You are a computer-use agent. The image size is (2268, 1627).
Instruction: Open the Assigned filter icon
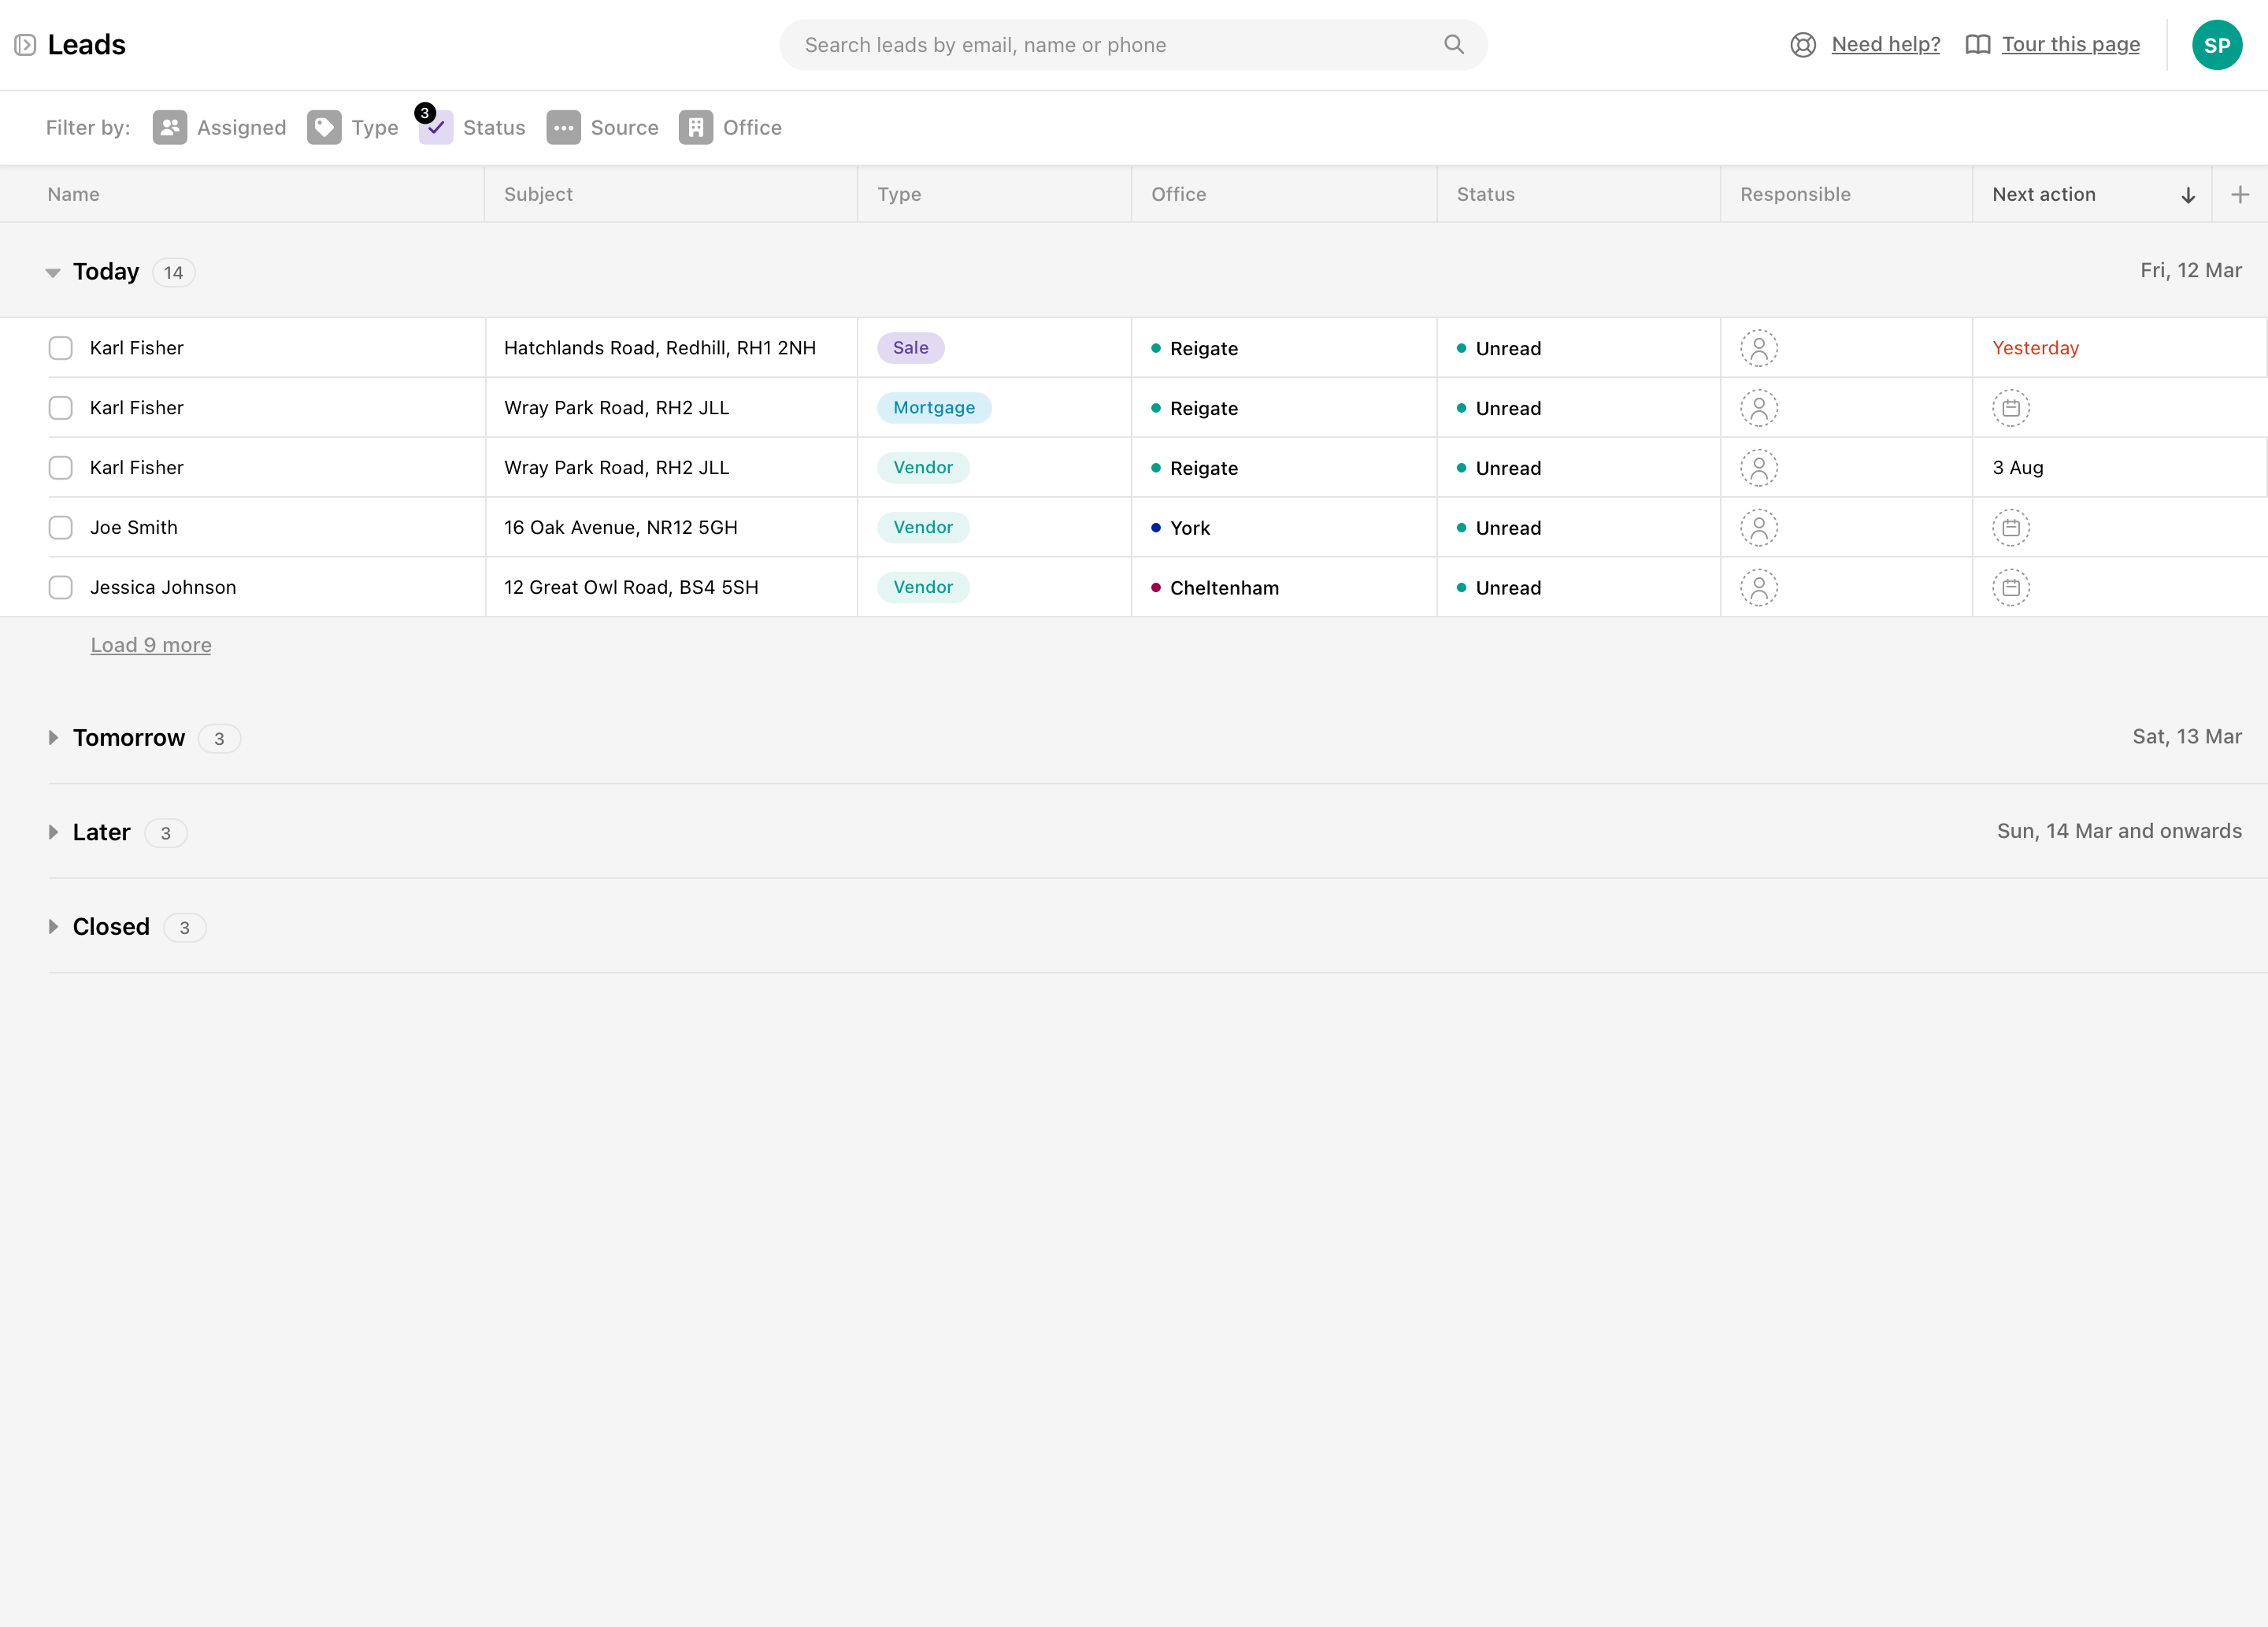tap(170, 127)
